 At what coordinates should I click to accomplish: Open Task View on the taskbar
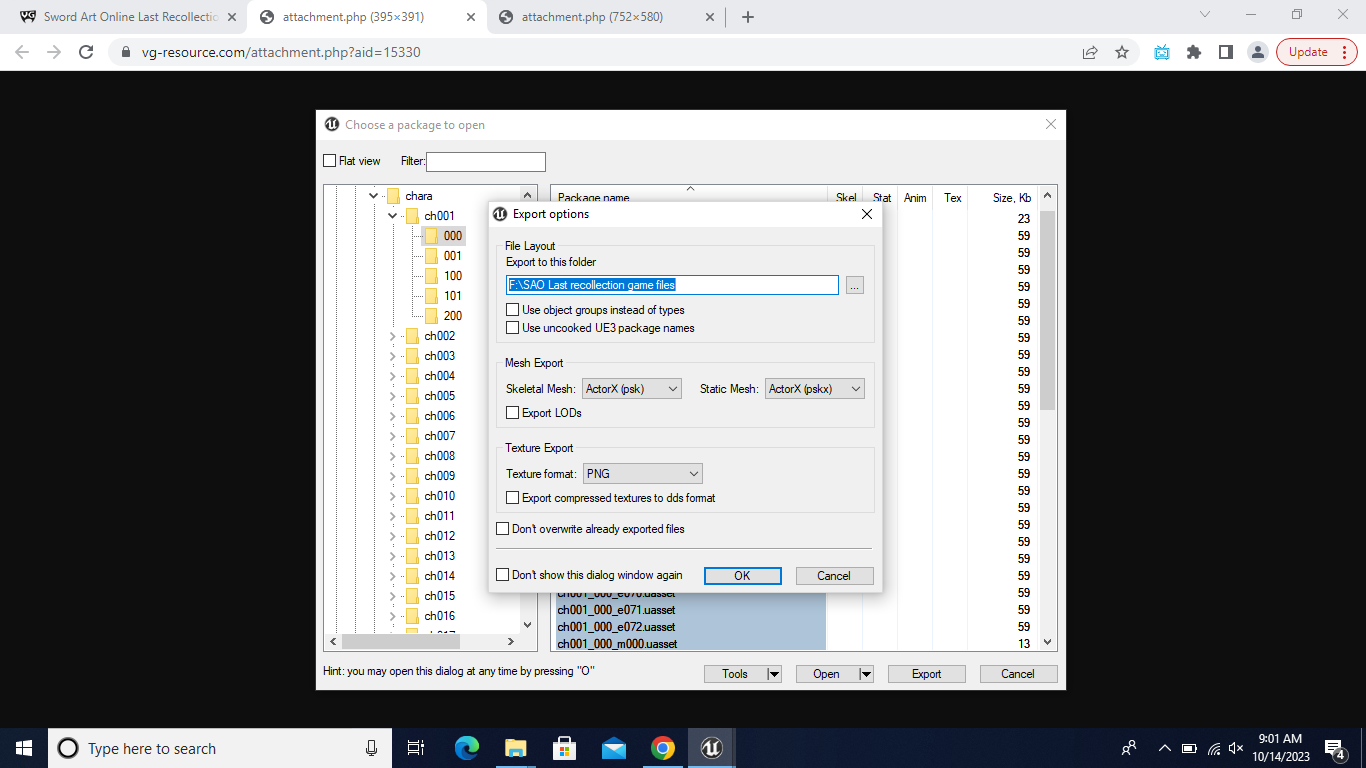(416, 748)
